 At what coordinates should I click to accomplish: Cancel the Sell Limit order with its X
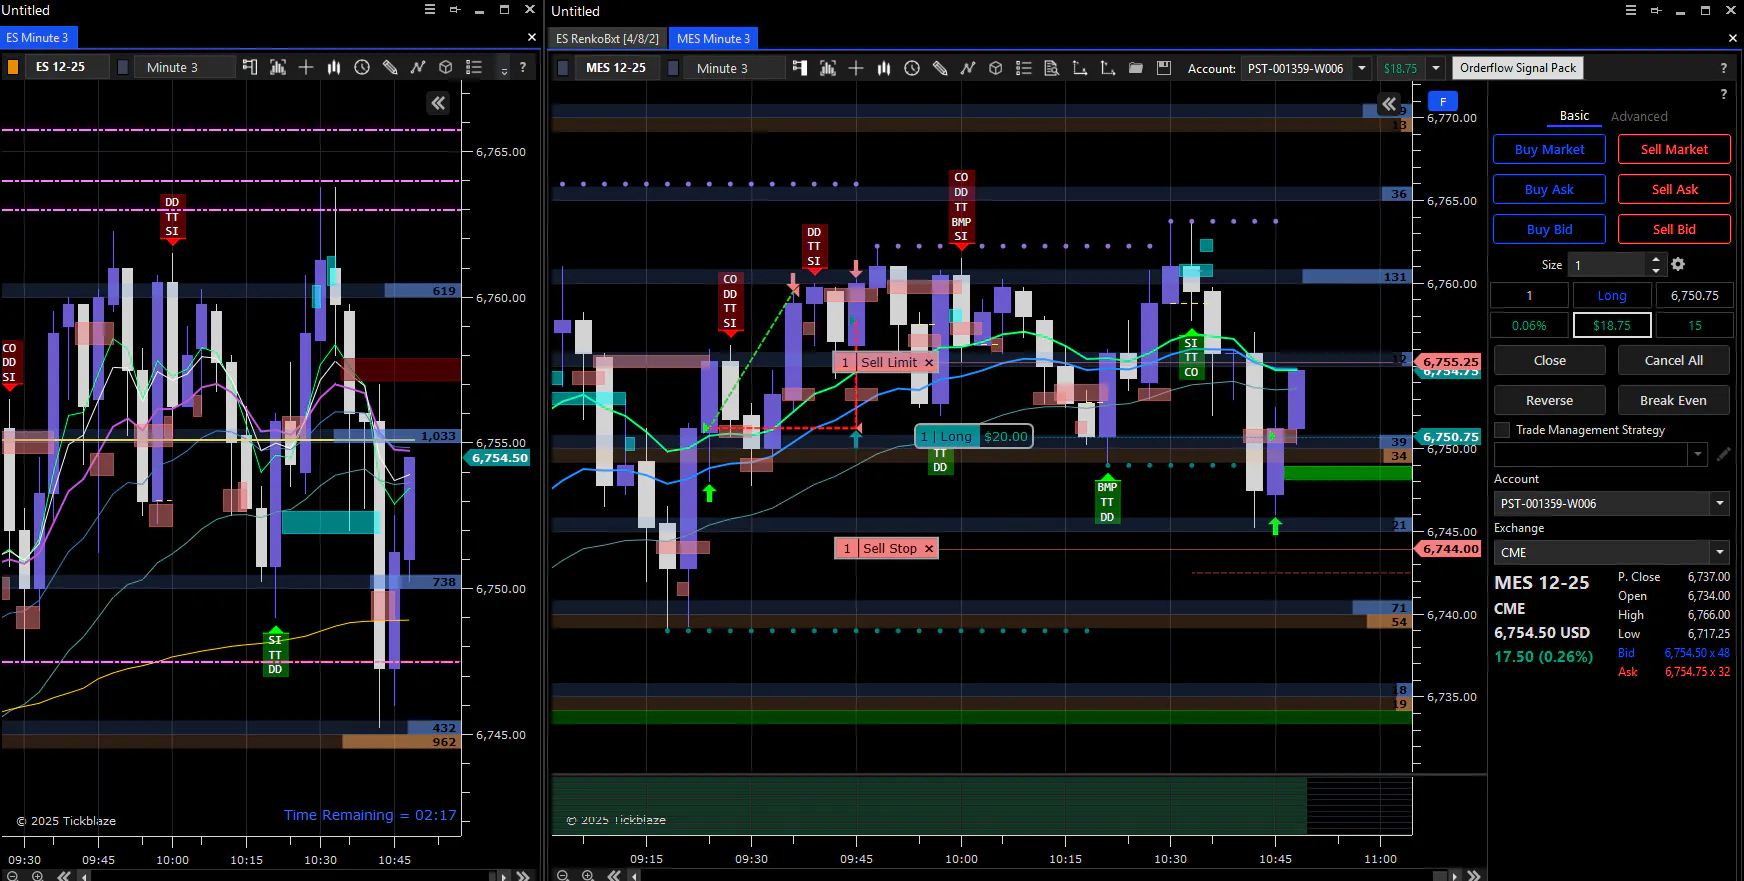[x=929, y=362]
